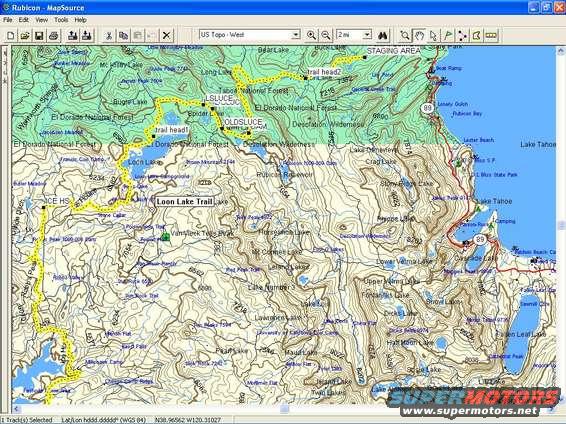
Task: Click the 'trail head1' waypoint label
Action: coord(171,130)
